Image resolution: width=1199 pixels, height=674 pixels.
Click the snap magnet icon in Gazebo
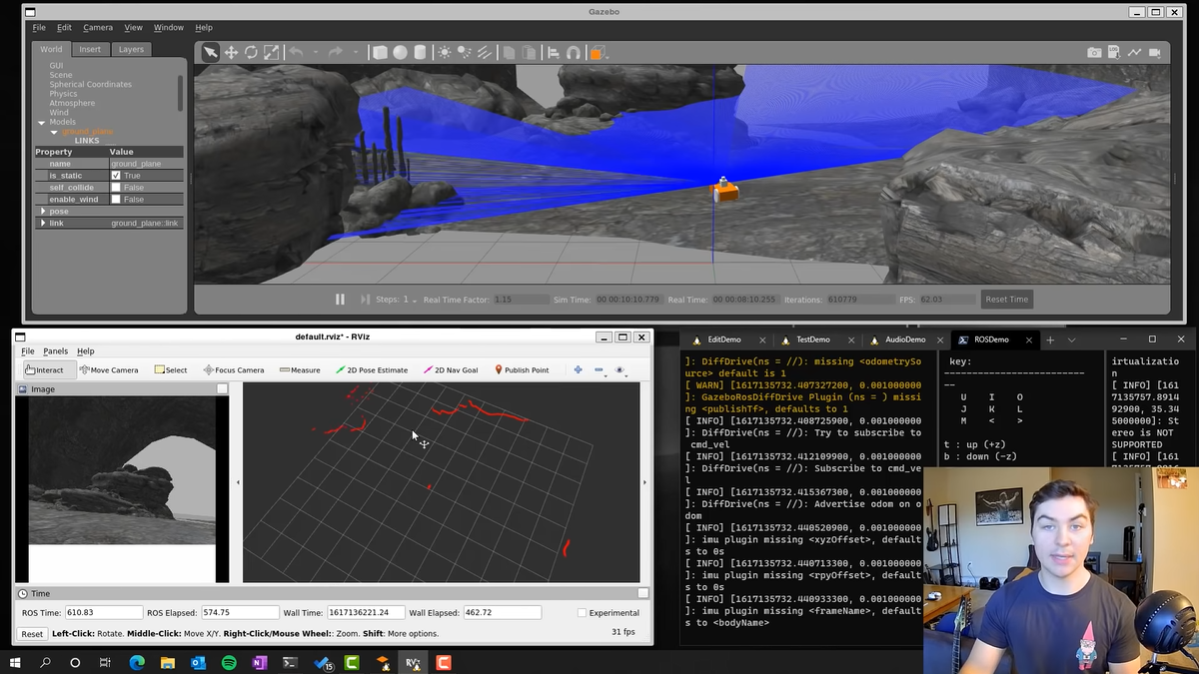pyautogui.click(x=573, y=53)
